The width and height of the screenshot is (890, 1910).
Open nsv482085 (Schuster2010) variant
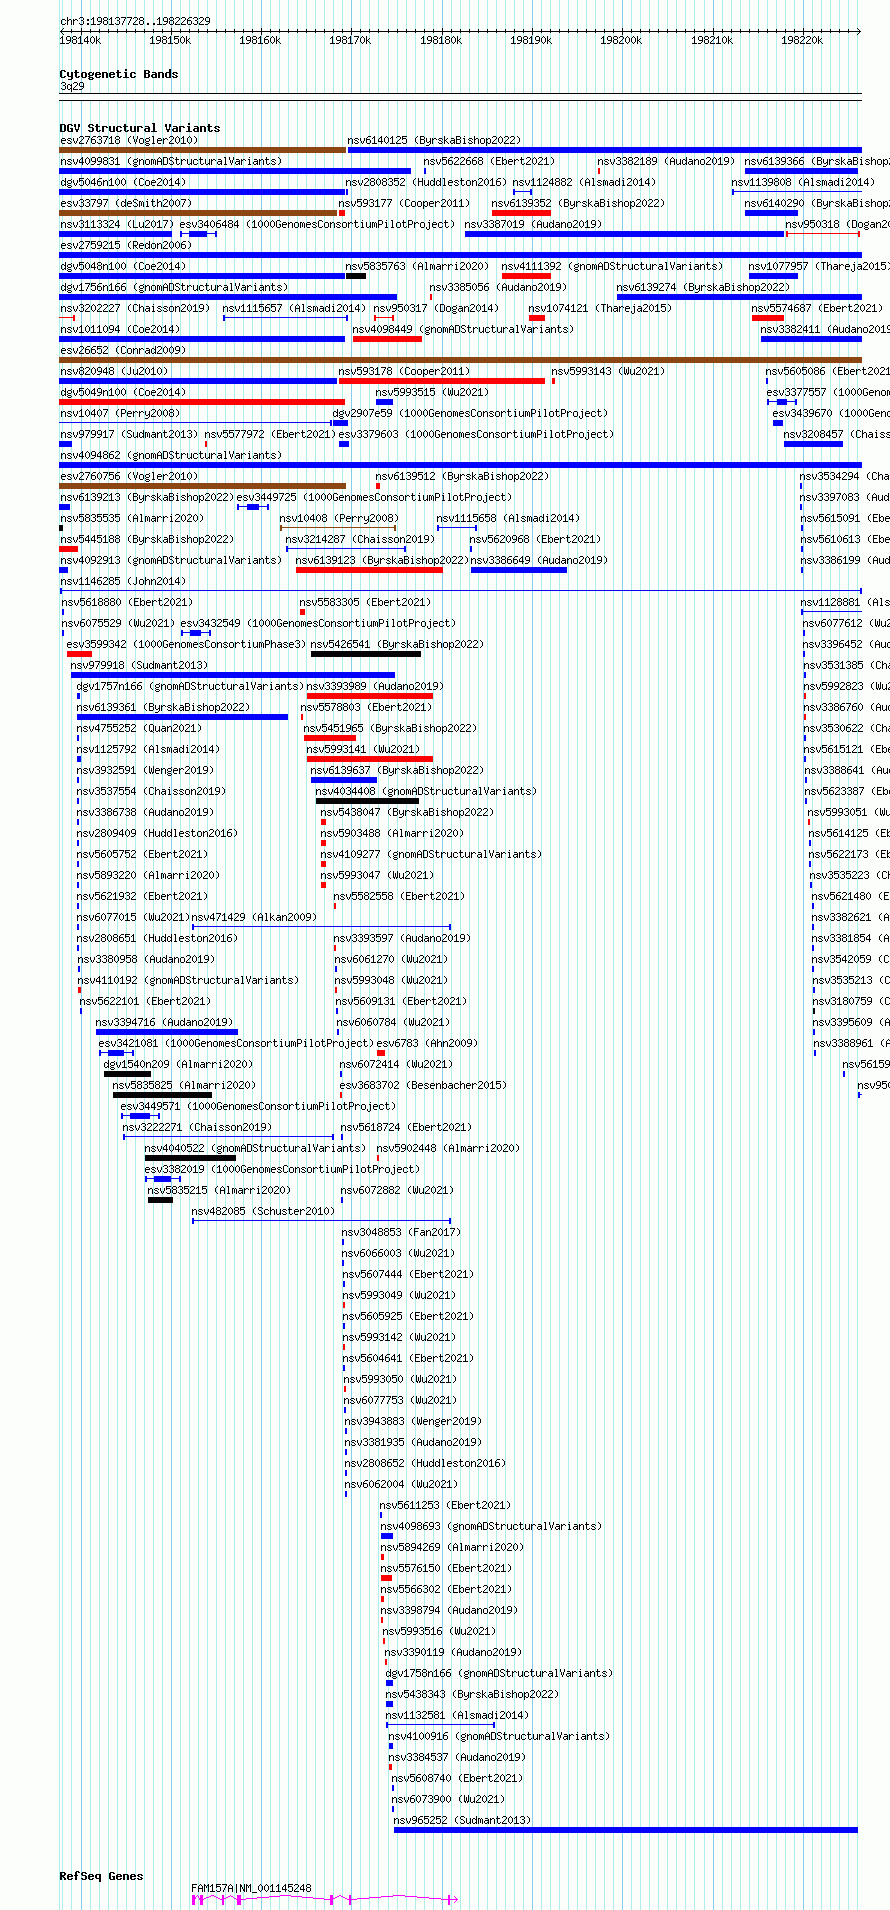[263, 1211]
